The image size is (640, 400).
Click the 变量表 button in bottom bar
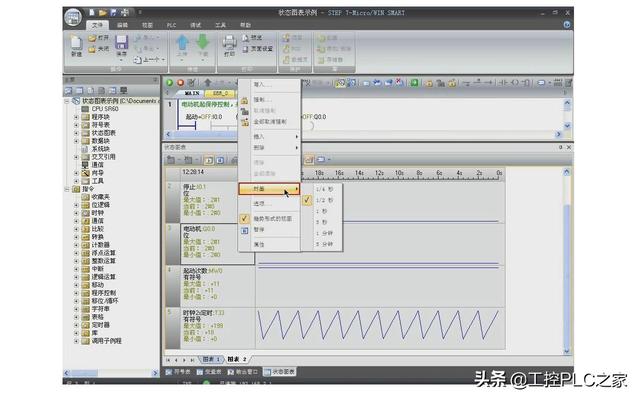[x=209, y=372]
